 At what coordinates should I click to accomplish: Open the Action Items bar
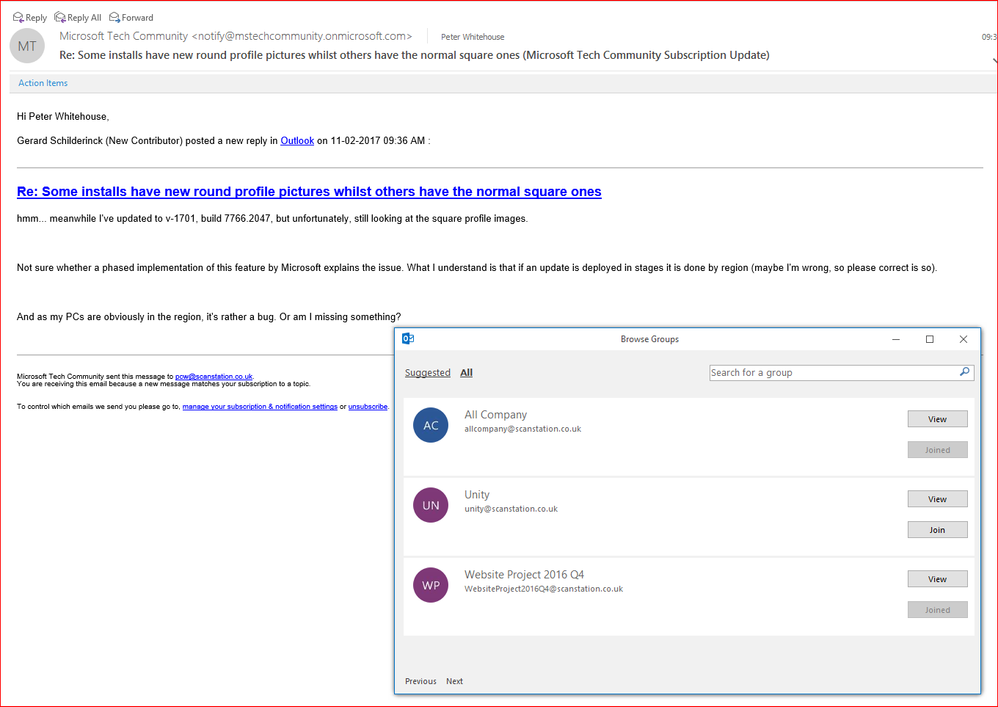[x=43, y=83]
